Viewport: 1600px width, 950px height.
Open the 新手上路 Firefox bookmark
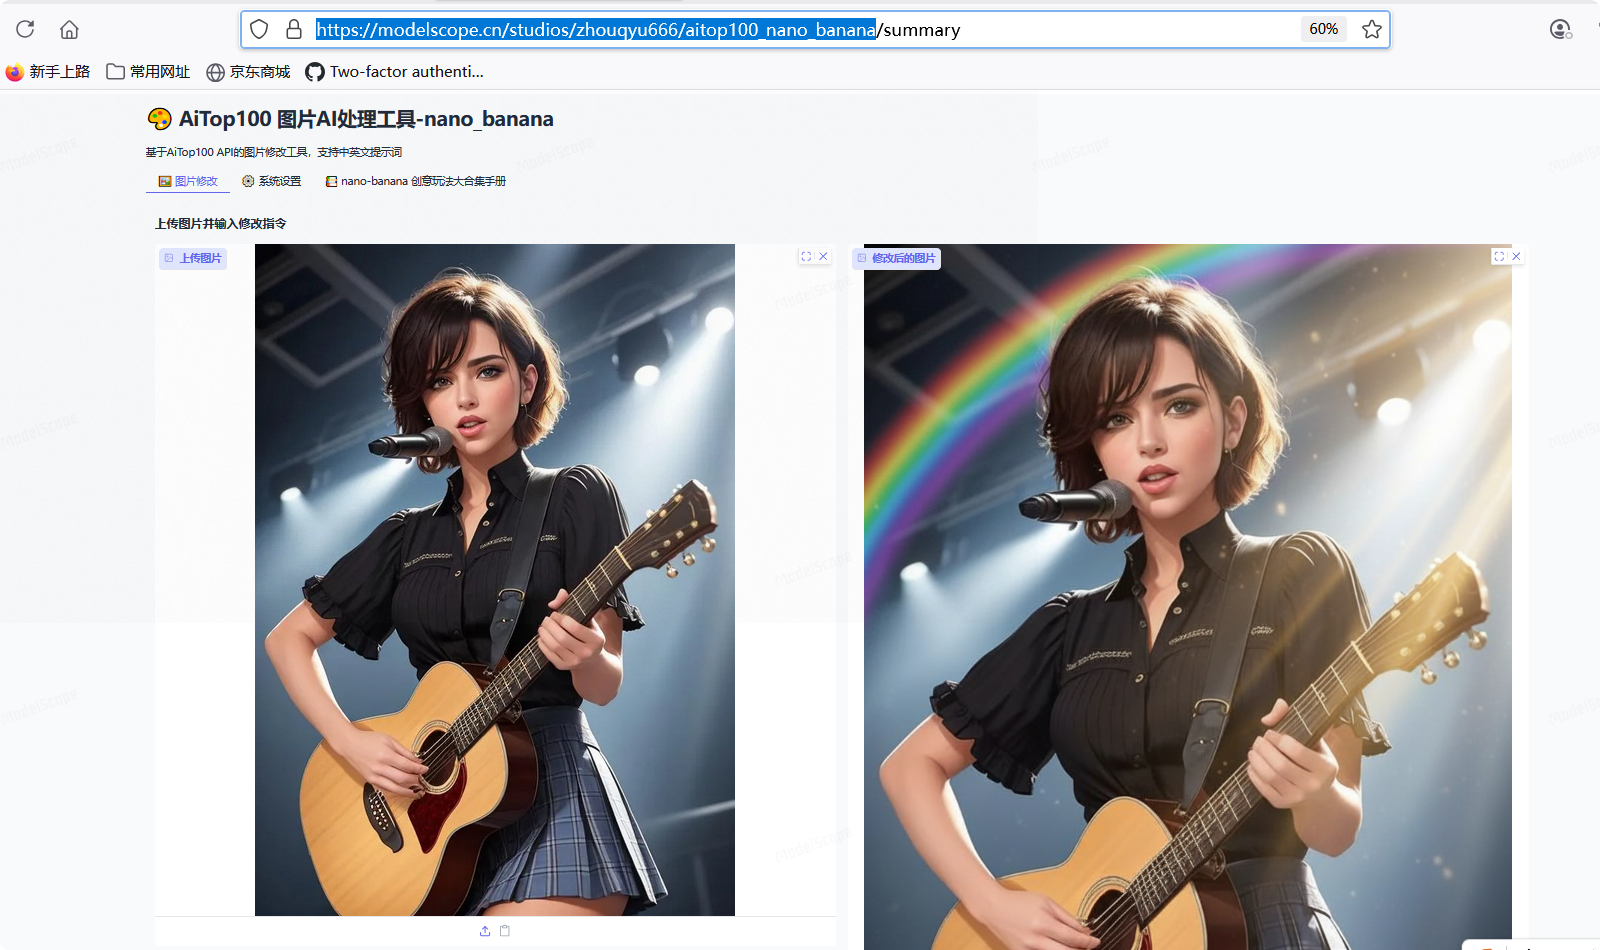point(48,72)
